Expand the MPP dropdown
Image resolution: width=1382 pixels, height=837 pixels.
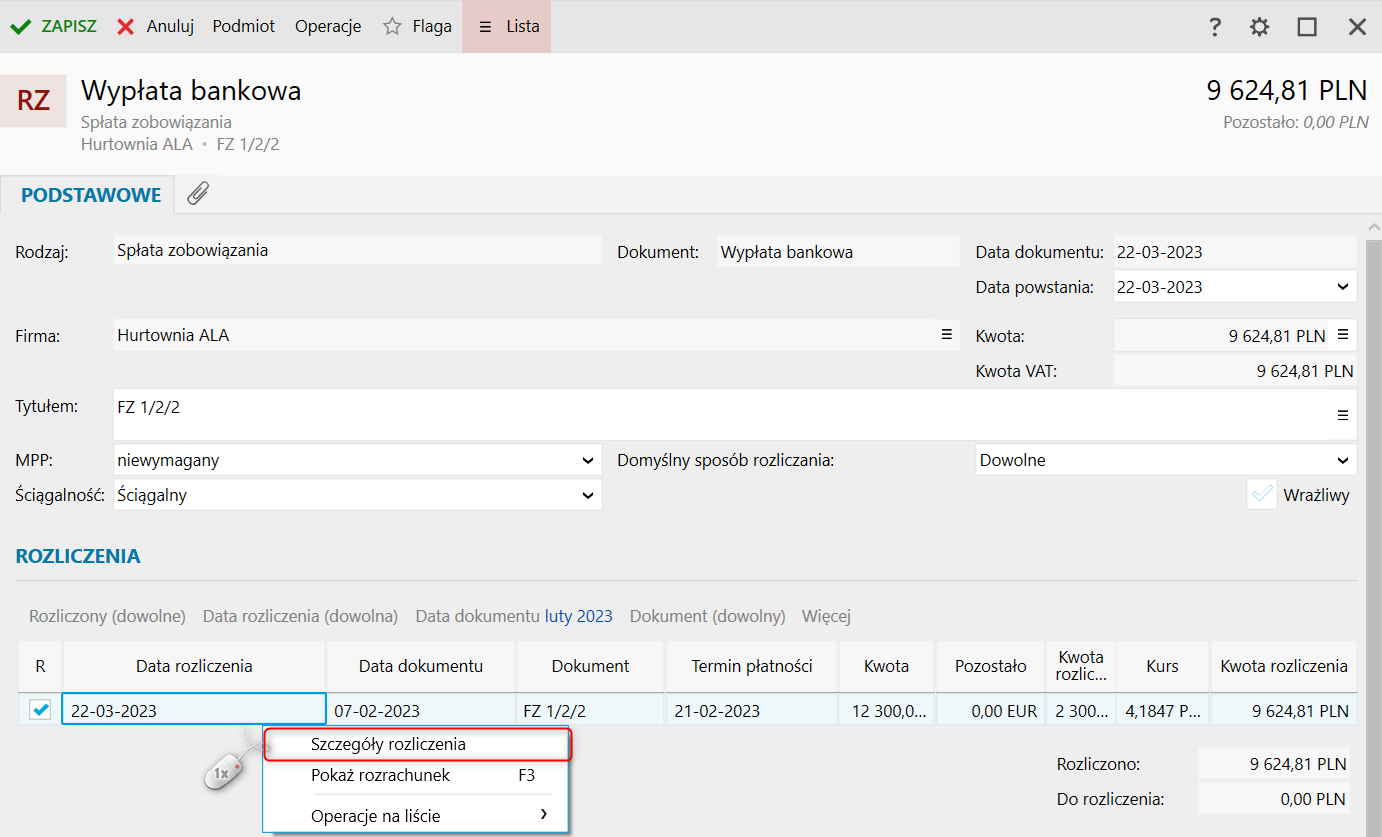pos(587,461)
